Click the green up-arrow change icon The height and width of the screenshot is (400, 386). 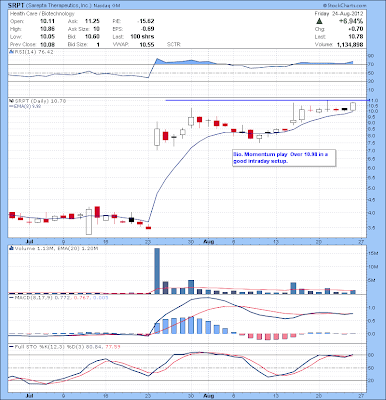pyautogui.click(x=319, y=21)
